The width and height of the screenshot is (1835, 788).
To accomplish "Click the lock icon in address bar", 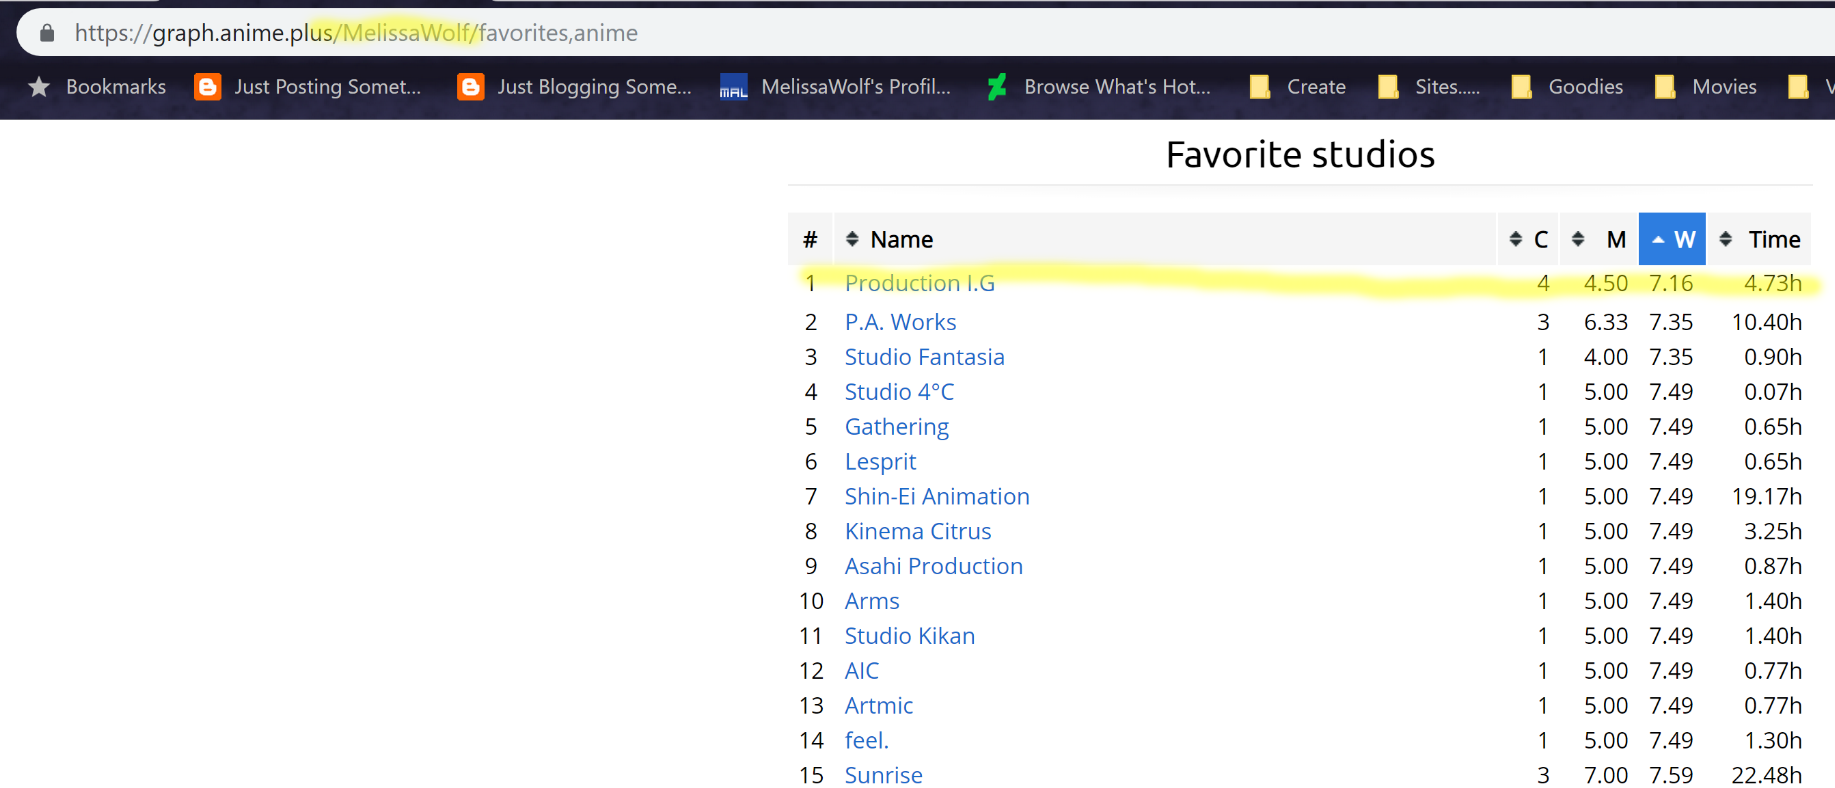I will tap(47, 33).
